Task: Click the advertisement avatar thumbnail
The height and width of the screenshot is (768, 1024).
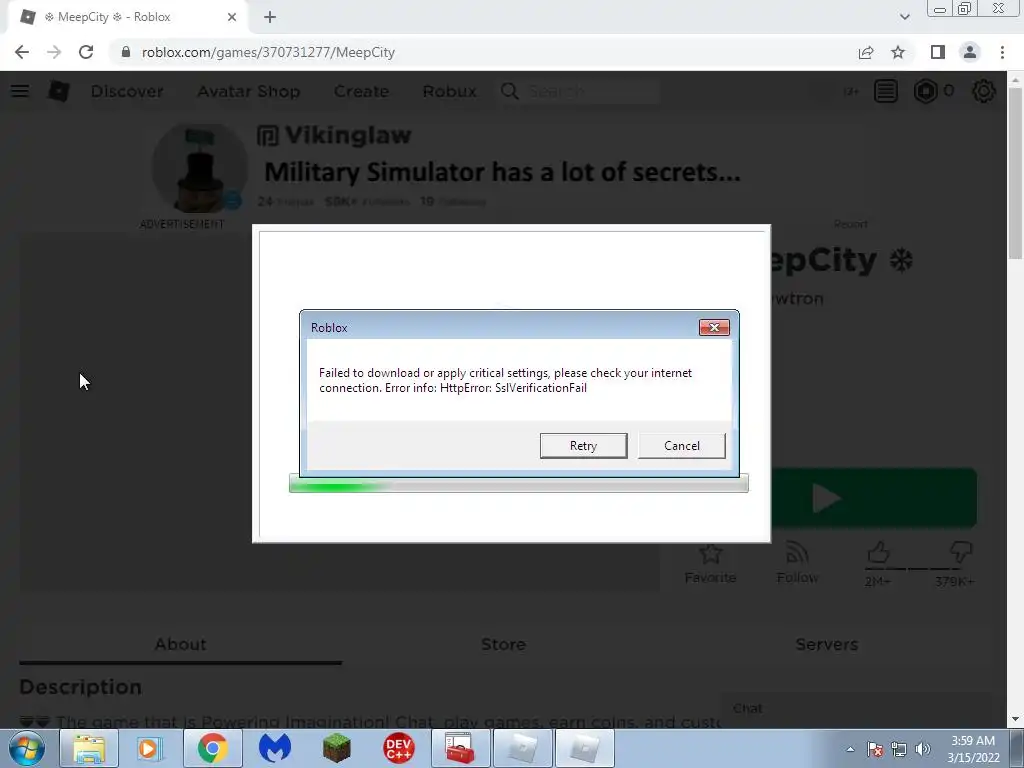Action: click(199, 168)
